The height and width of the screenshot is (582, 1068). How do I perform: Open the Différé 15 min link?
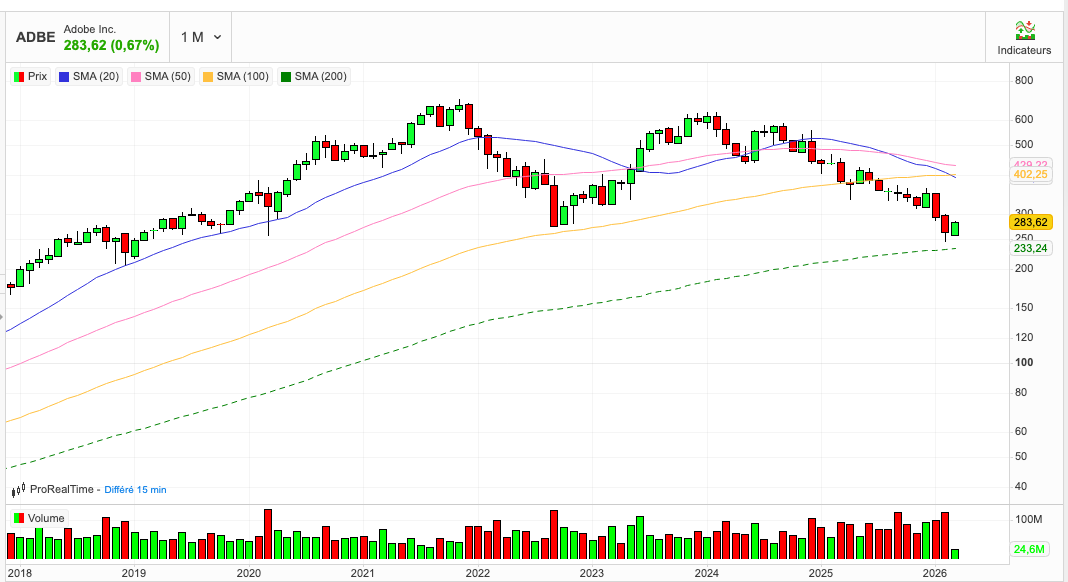tap(135, 489)
